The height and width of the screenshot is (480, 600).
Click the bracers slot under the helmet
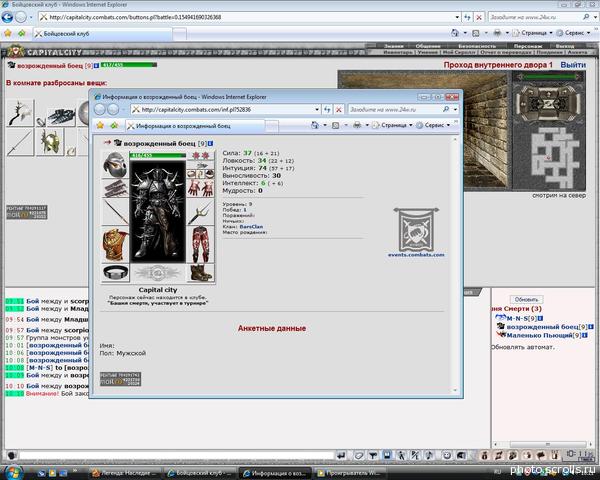[115, 189]
